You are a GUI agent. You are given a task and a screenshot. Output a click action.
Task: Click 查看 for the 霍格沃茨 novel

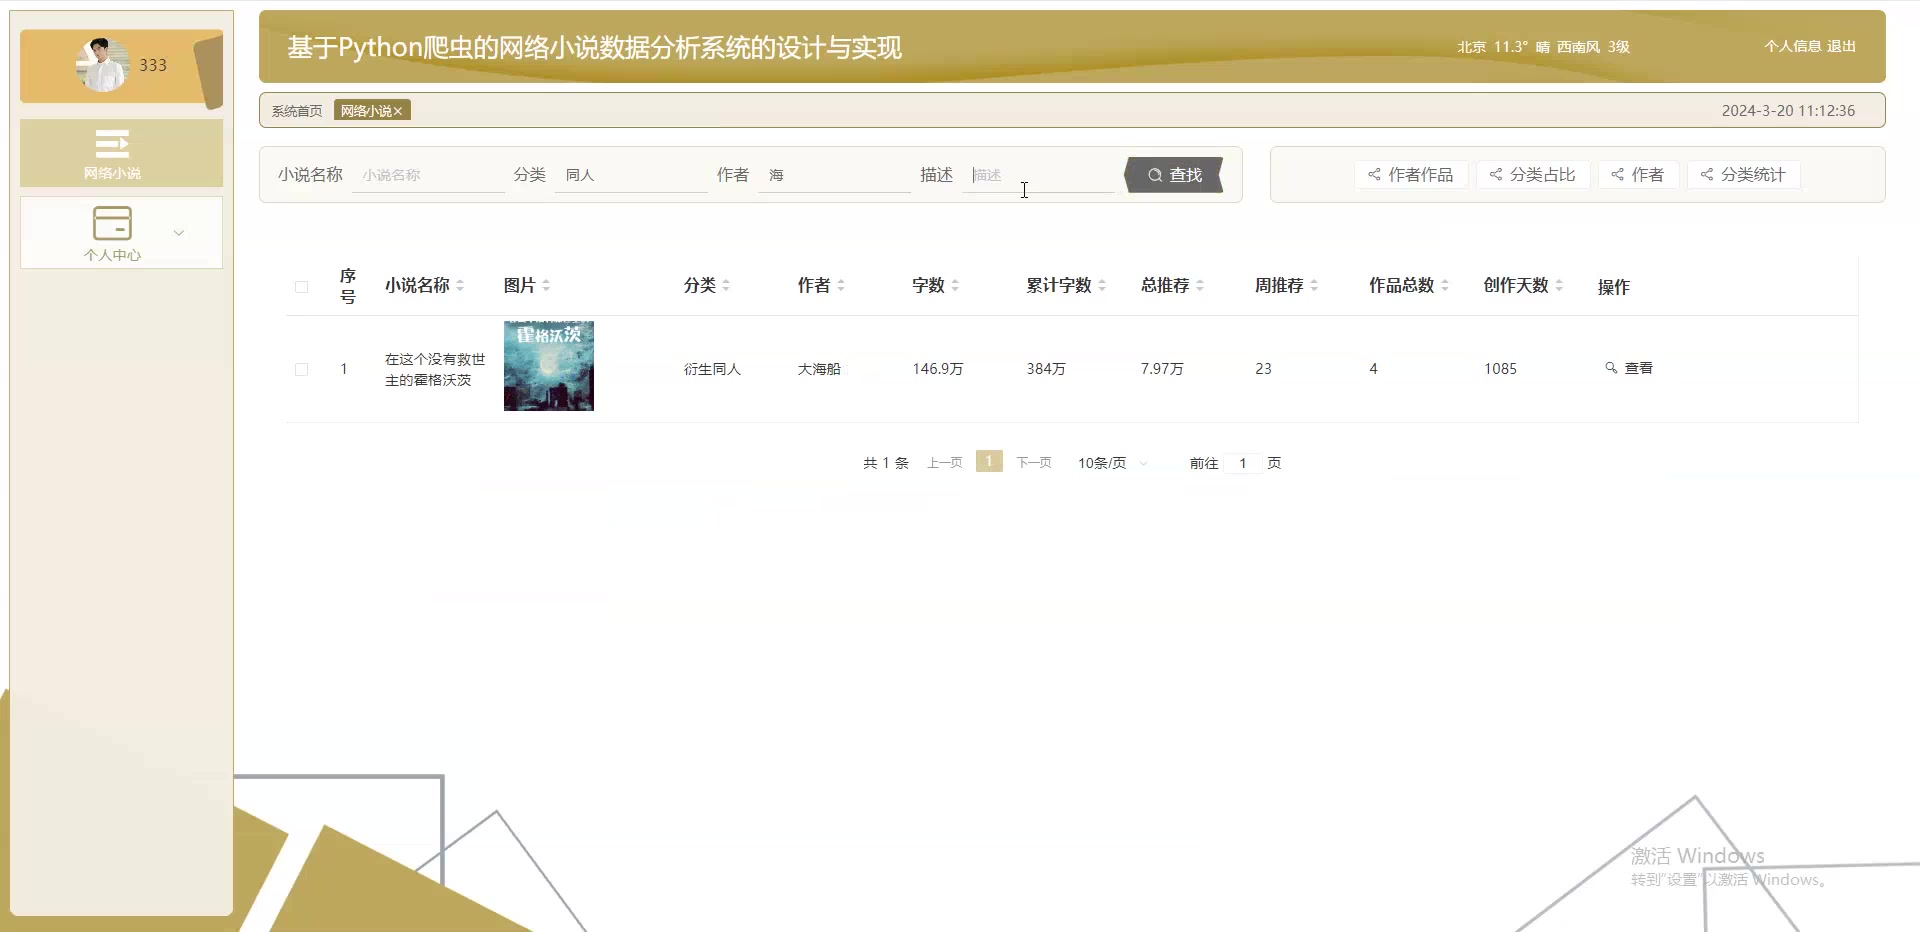point(1629,368)
